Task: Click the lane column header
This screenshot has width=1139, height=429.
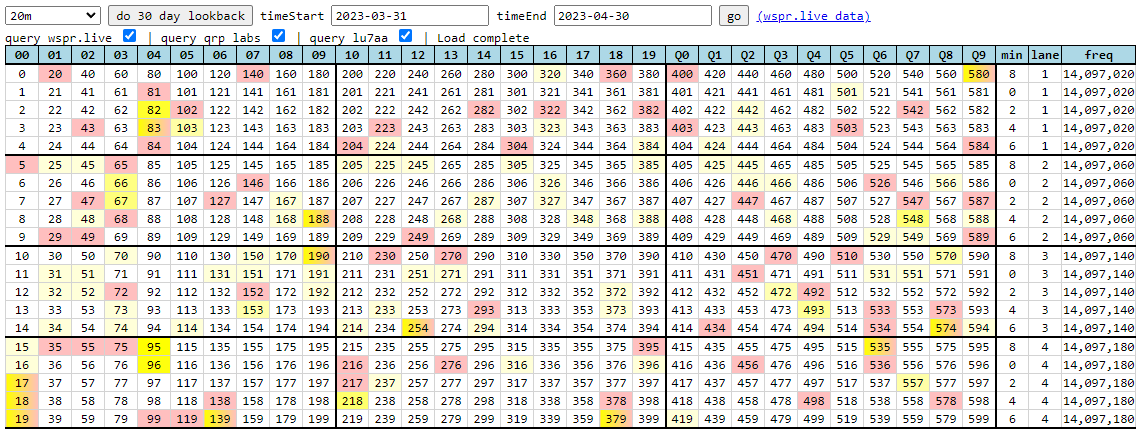Action: click(1045, 55)
